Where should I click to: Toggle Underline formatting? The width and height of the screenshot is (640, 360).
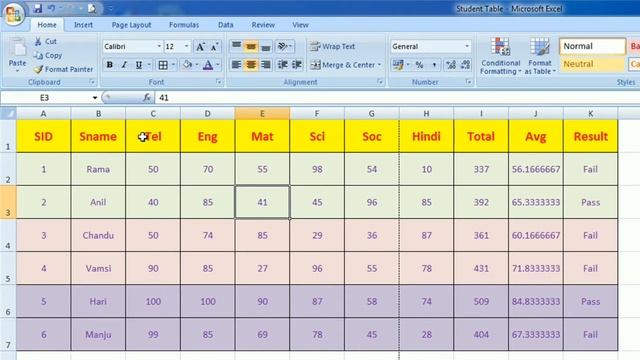[x=139, y=64]
